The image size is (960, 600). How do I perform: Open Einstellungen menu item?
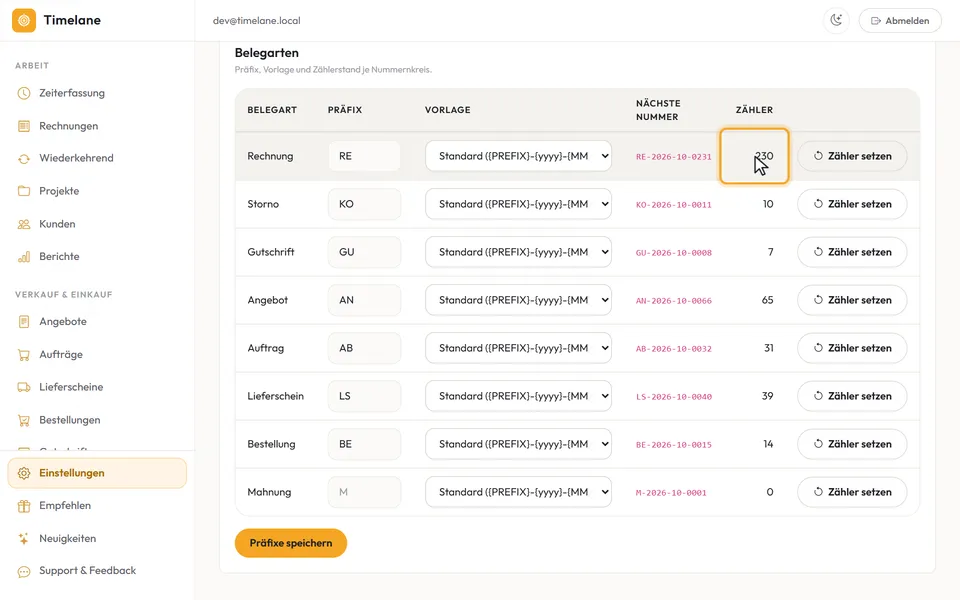click(x=97, y=473)
